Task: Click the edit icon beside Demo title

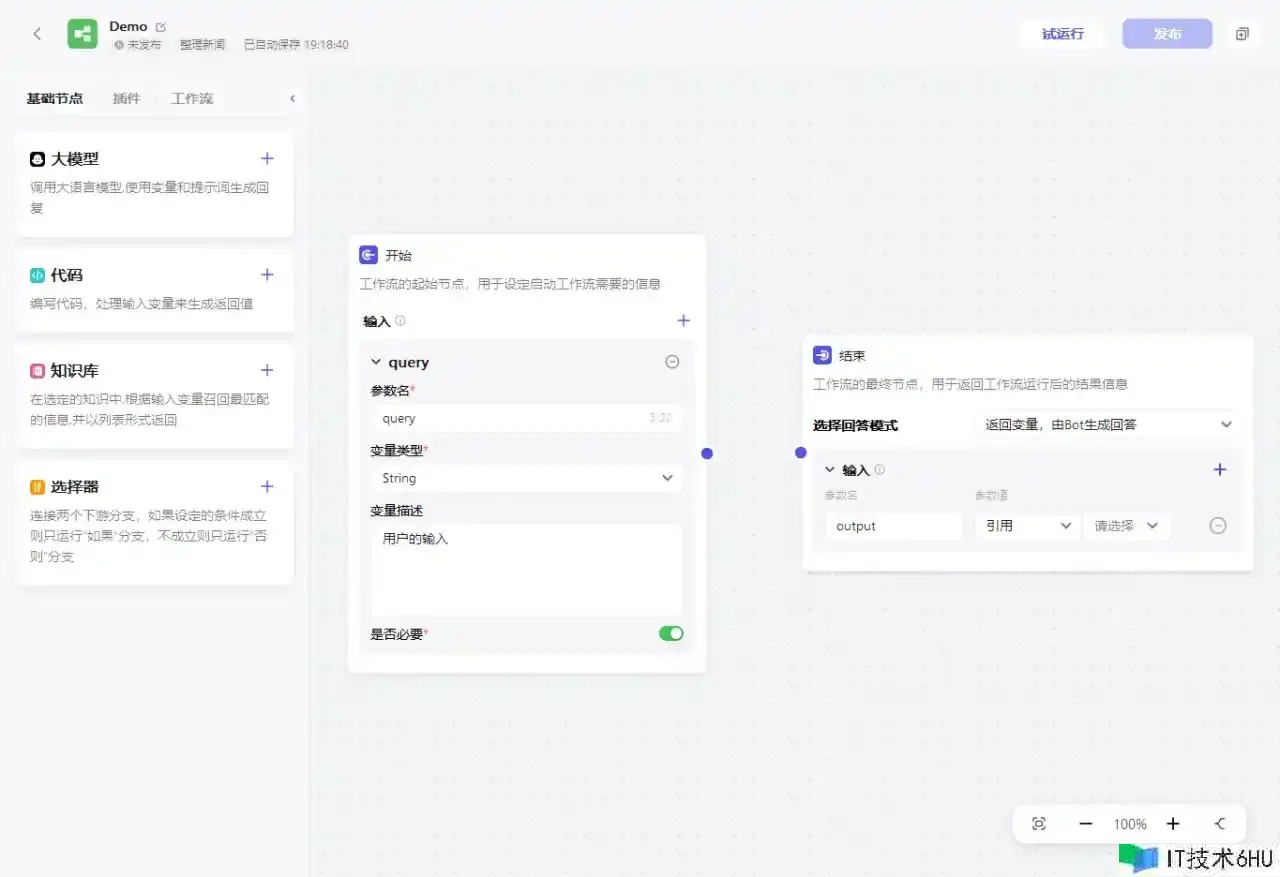Action: (x=161, y=27)
